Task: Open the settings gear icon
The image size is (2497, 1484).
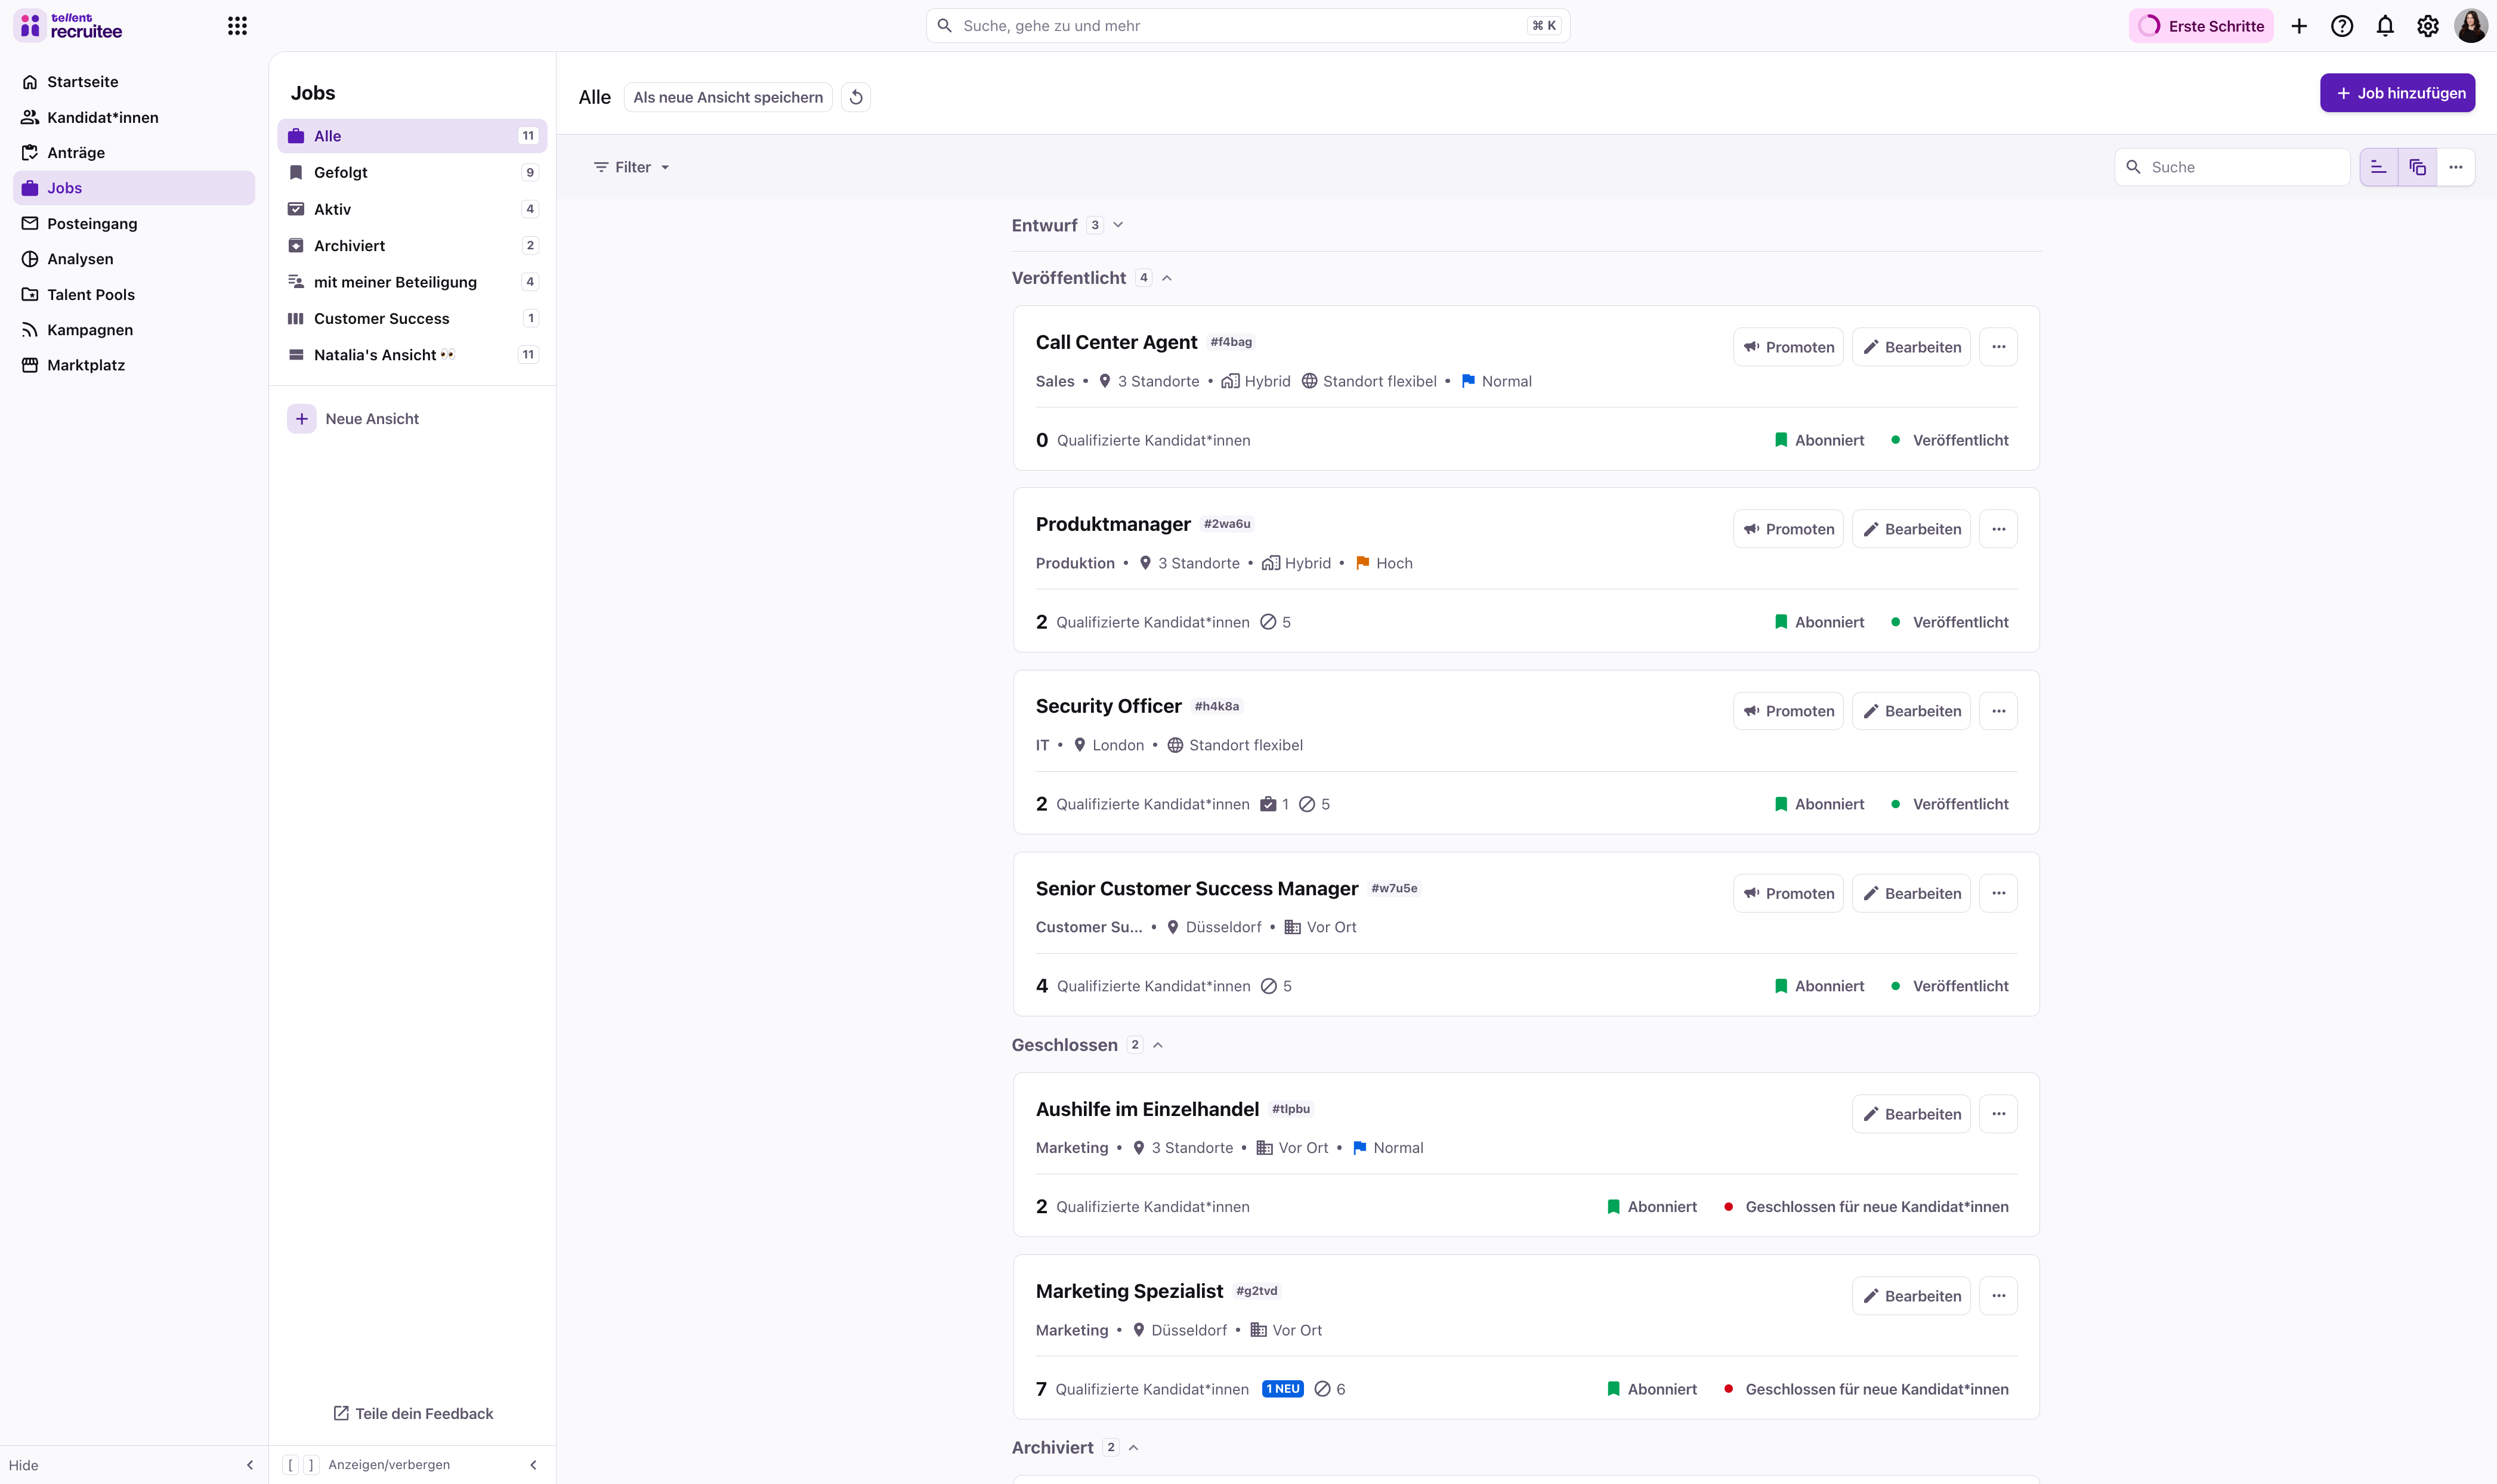Action: point(2427,26)
